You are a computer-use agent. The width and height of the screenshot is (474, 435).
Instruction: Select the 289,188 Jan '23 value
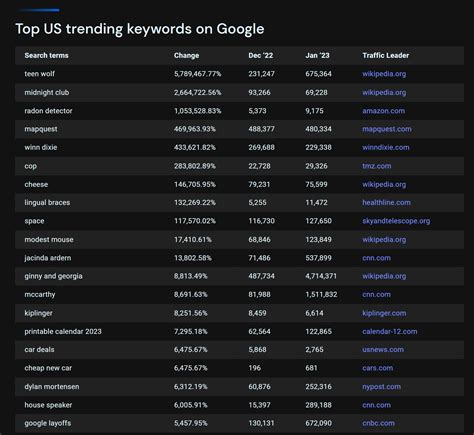pyautogui.click(x=318, y=405)
